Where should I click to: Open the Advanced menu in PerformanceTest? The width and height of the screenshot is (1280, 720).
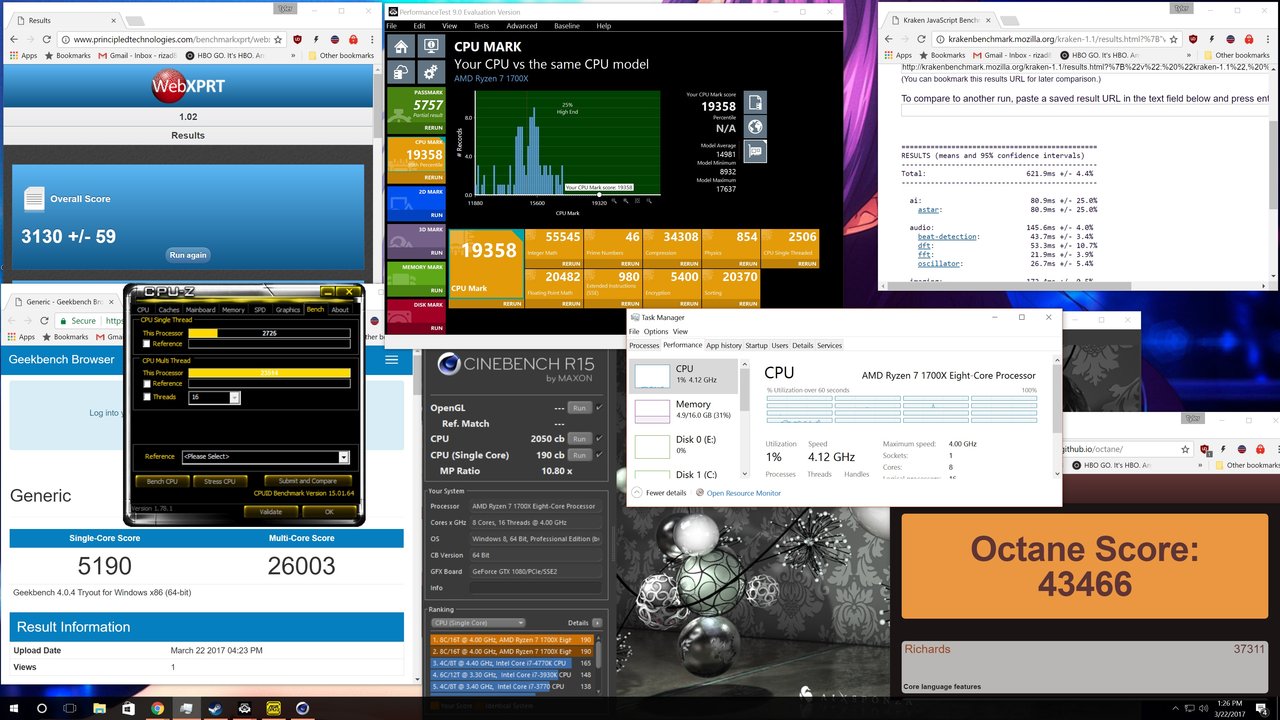[522, 26]
